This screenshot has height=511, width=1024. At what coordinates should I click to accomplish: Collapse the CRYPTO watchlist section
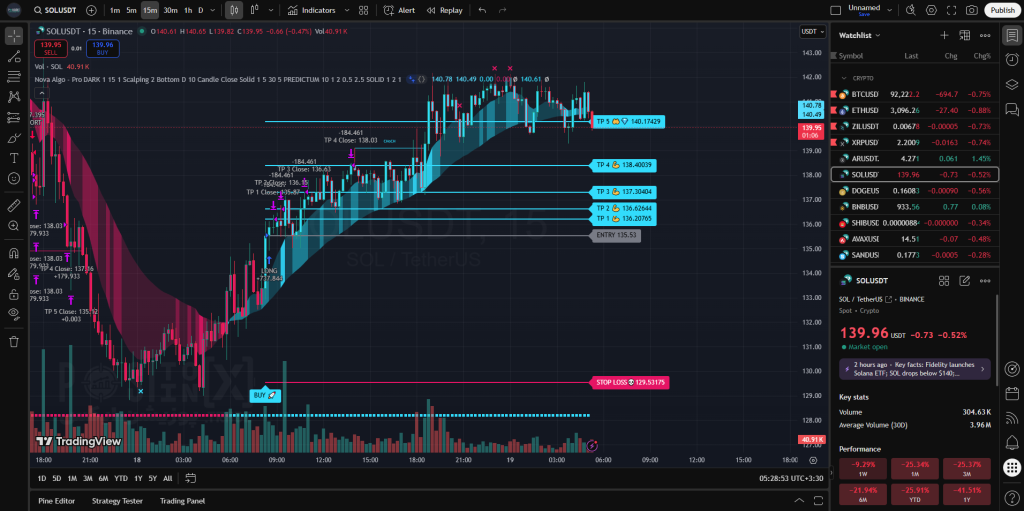click(x=843, y=78)
